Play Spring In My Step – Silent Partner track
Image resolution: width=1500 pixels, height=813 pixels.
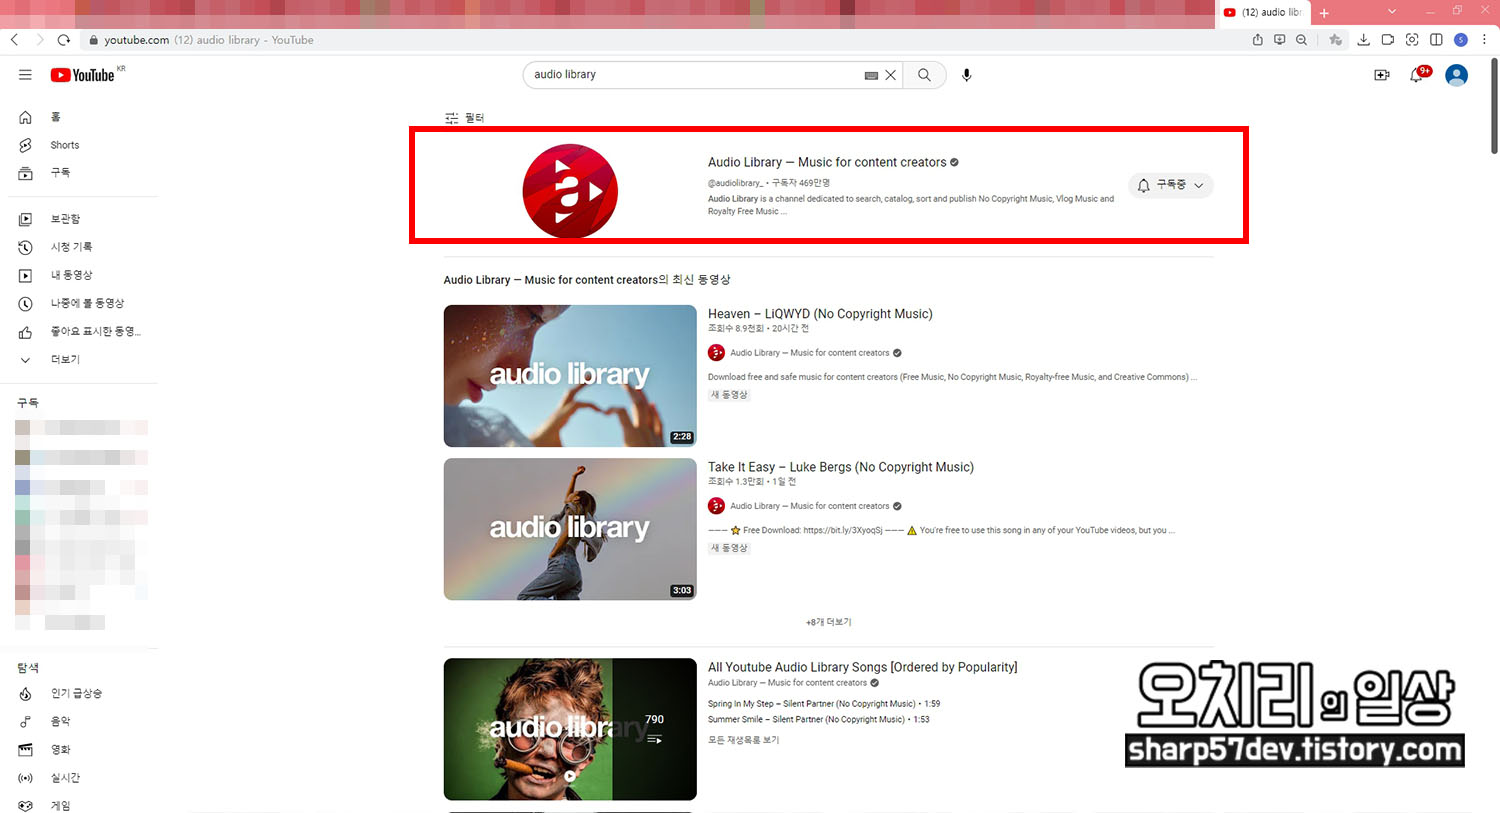pyautogui.click(x=824, y=704)
